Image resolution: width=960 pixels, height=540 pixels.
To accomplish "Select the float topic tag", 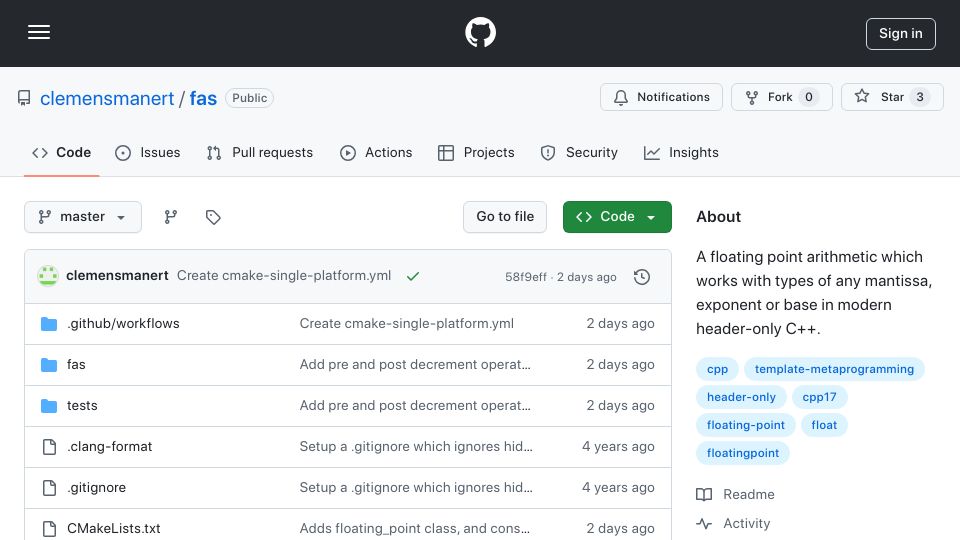I will click(x=823, y=426).
